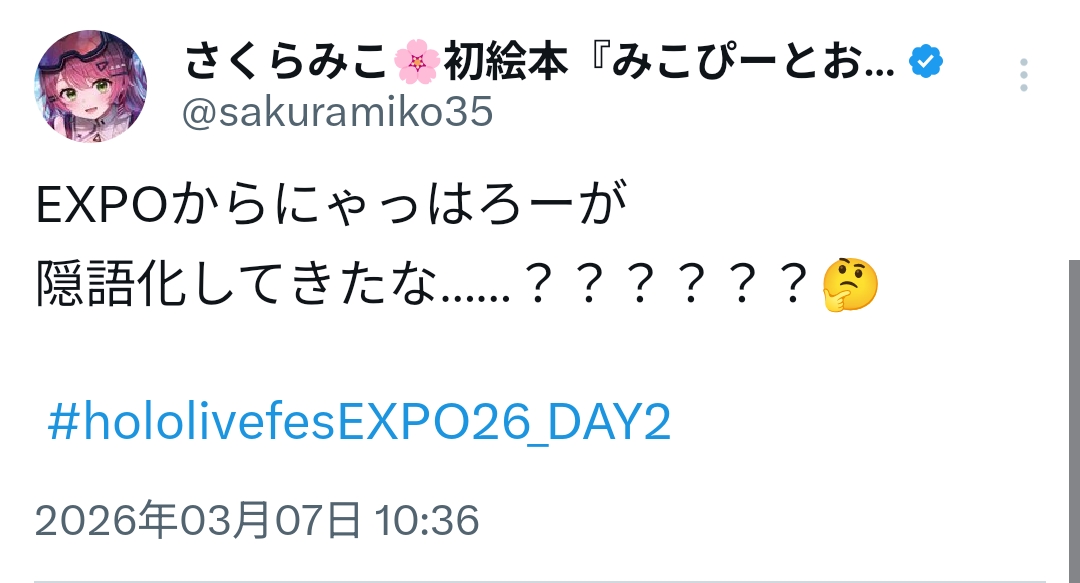Click the kanji 隠語化 in the tweet body
Viewport: 1080px width, 583px height.
[111, 285]
